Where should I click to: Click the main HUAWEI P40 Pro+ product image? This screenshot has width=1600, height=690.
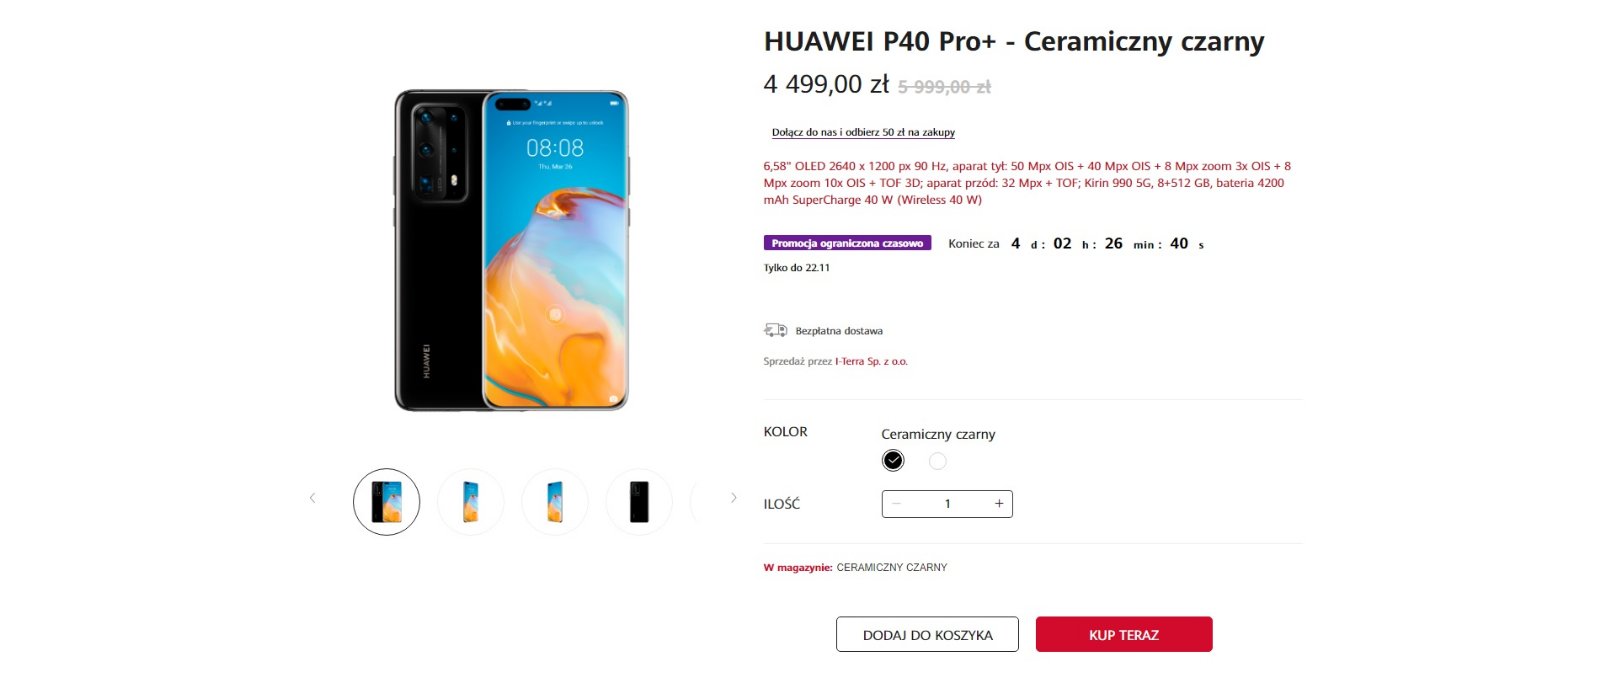[x=511, y=250]
